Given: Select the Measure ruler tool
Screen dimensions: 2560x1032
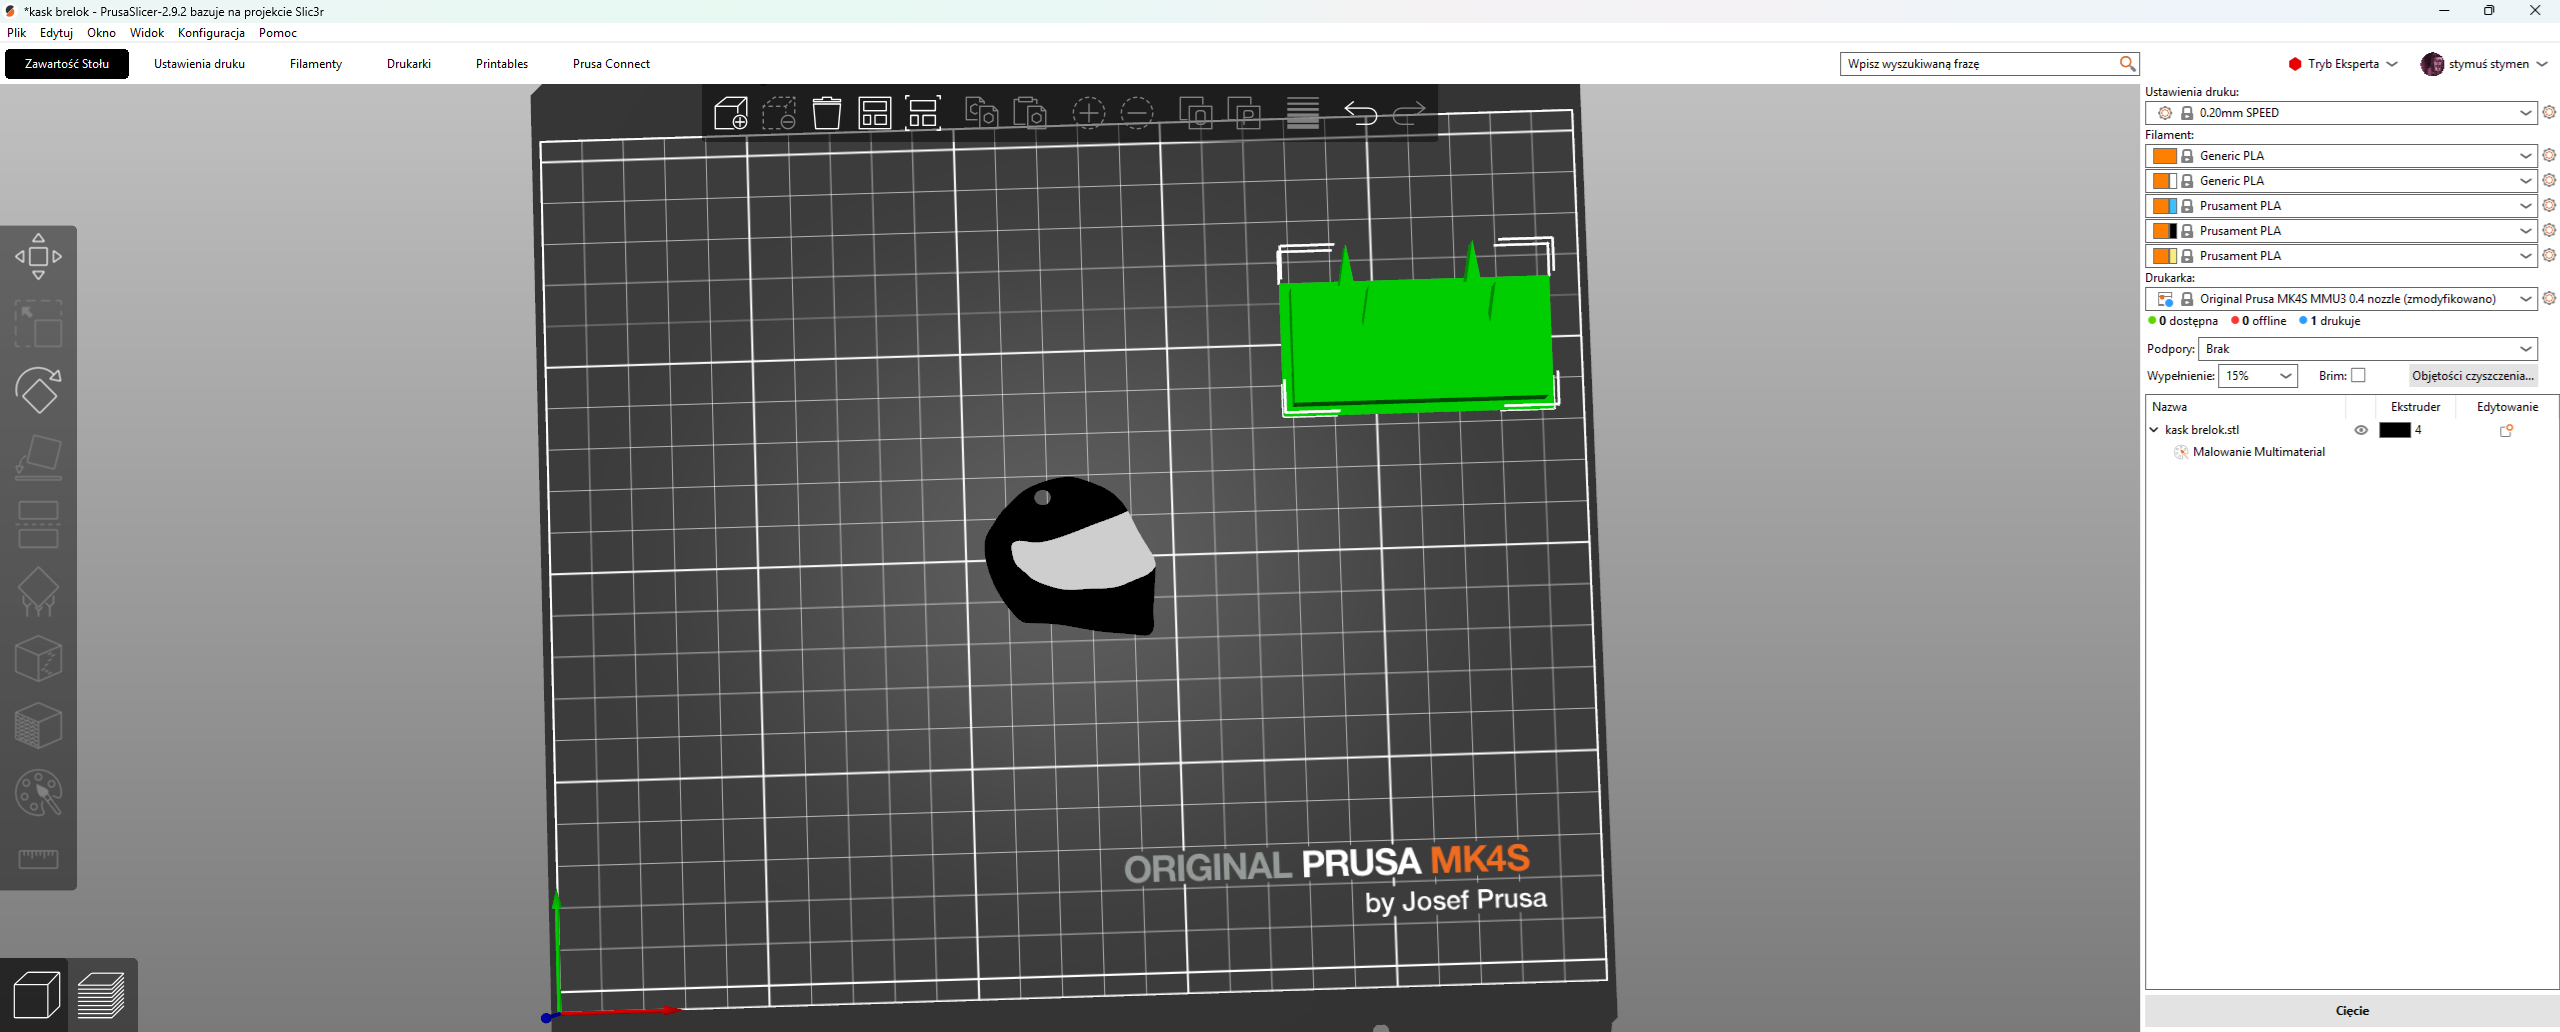Looking at the screenshot, I should 38,859.
